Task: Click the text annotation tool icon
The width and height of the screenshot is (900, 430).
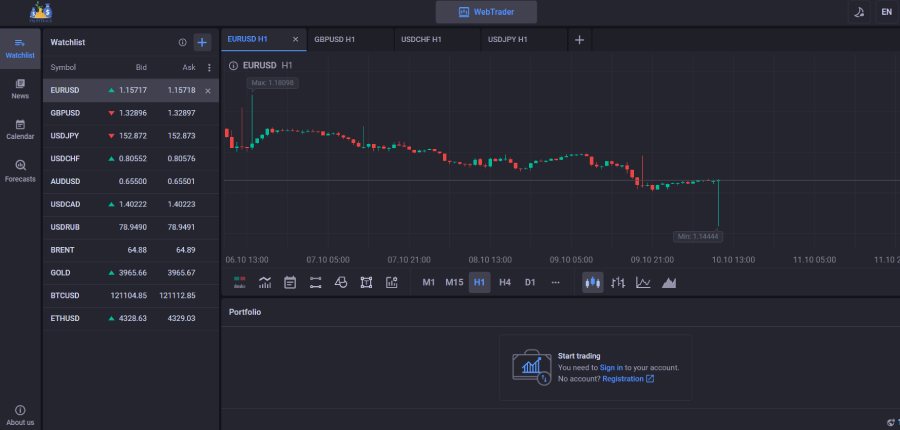Action: [x=366, y=282]
